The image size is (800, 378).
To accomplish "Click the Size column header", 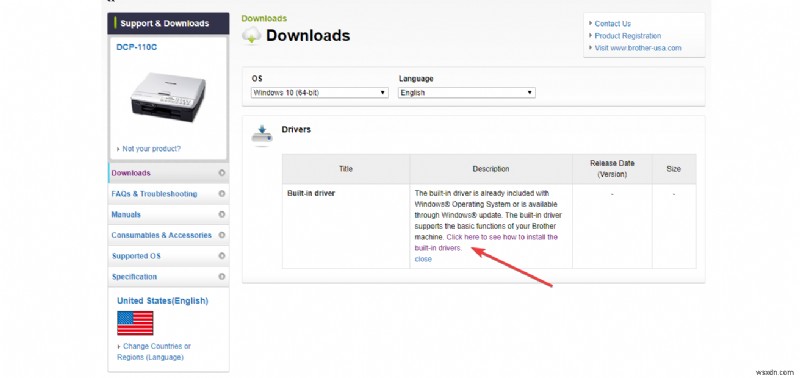I will (x=673, y=169).
